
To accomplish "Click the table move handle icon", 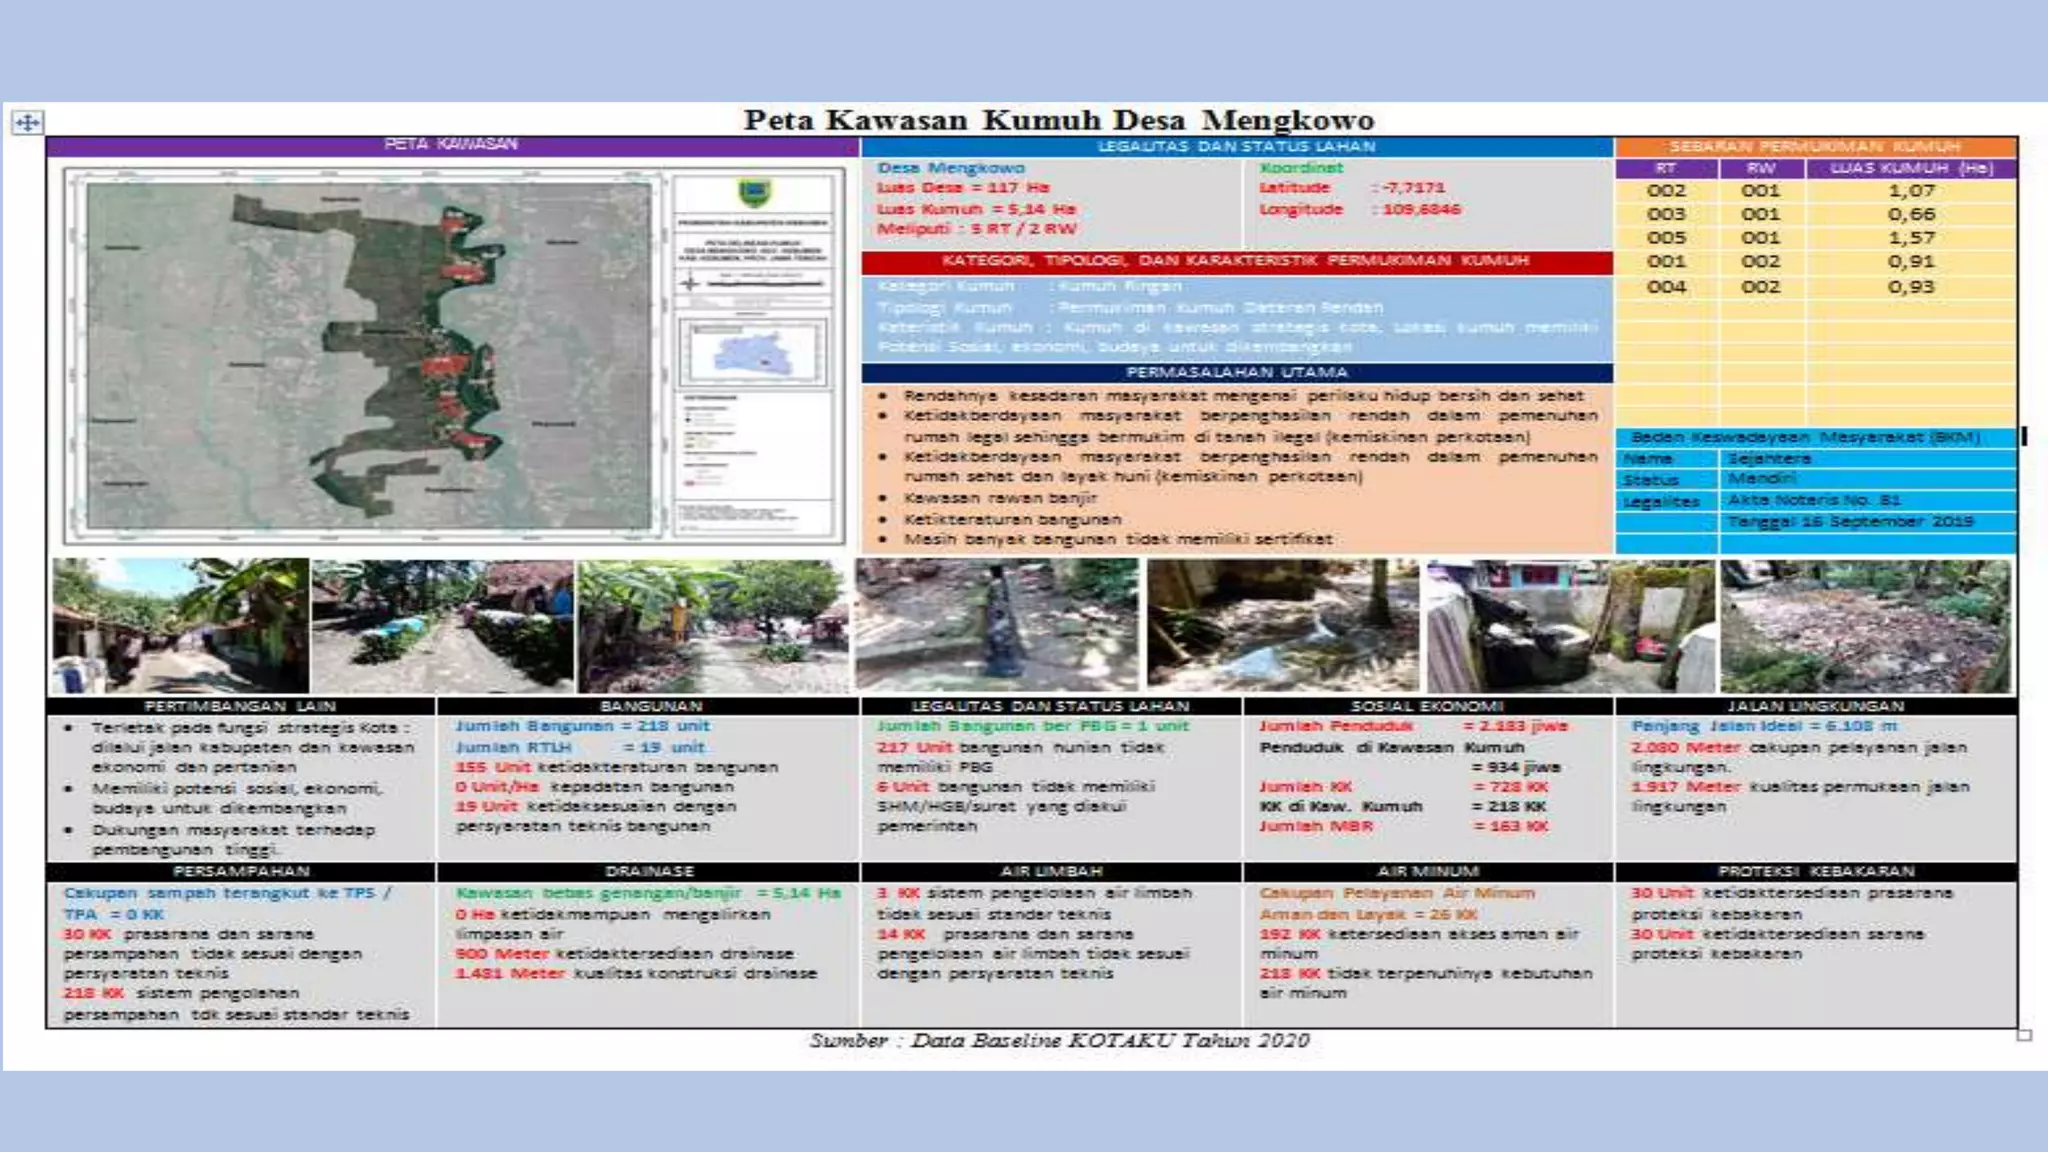I will pos(27,122).
